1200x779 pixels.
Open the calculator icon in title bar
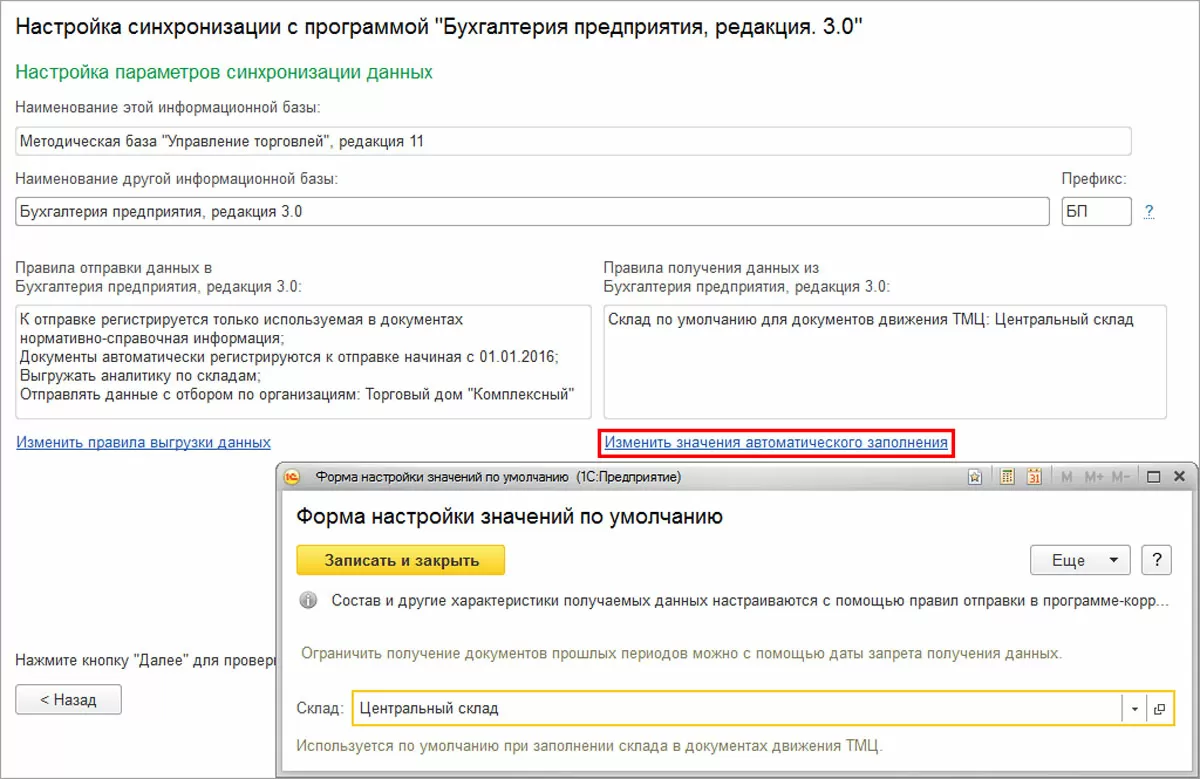[x=1008, y=477]
